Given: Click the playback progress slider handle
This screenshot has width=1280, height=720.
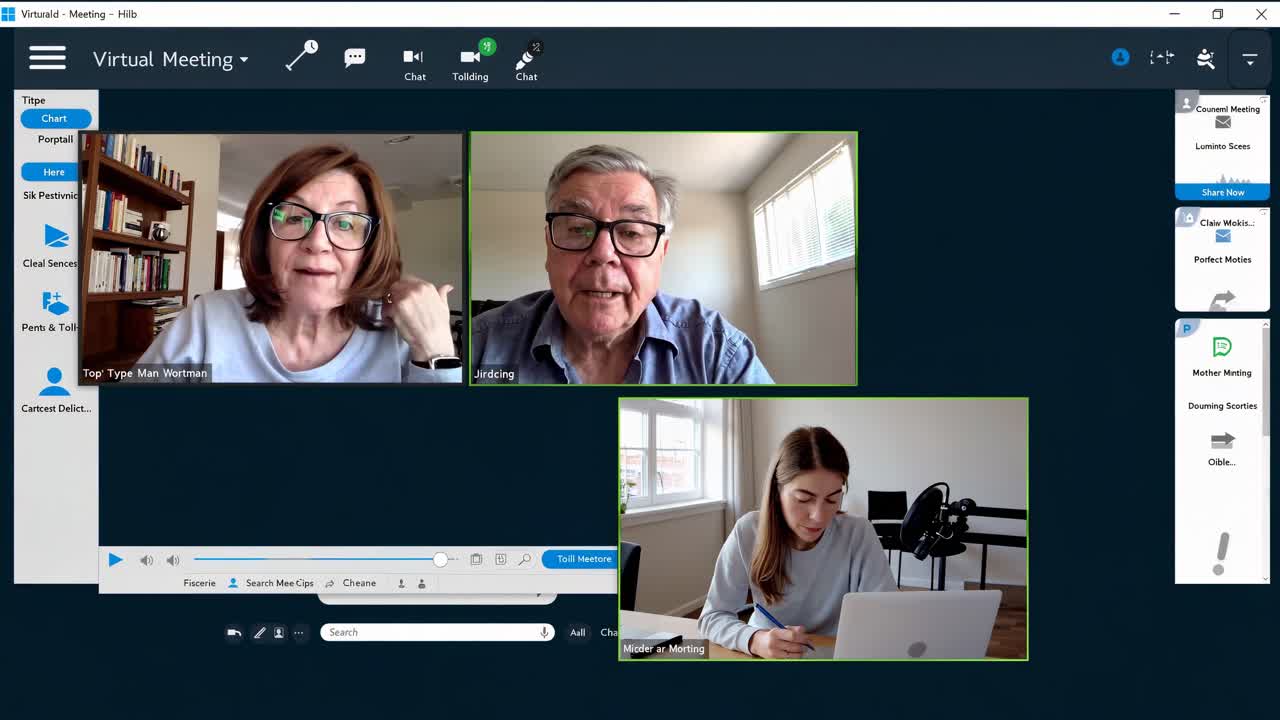Looking at the screenshot, I should click(x=440, y=559).
